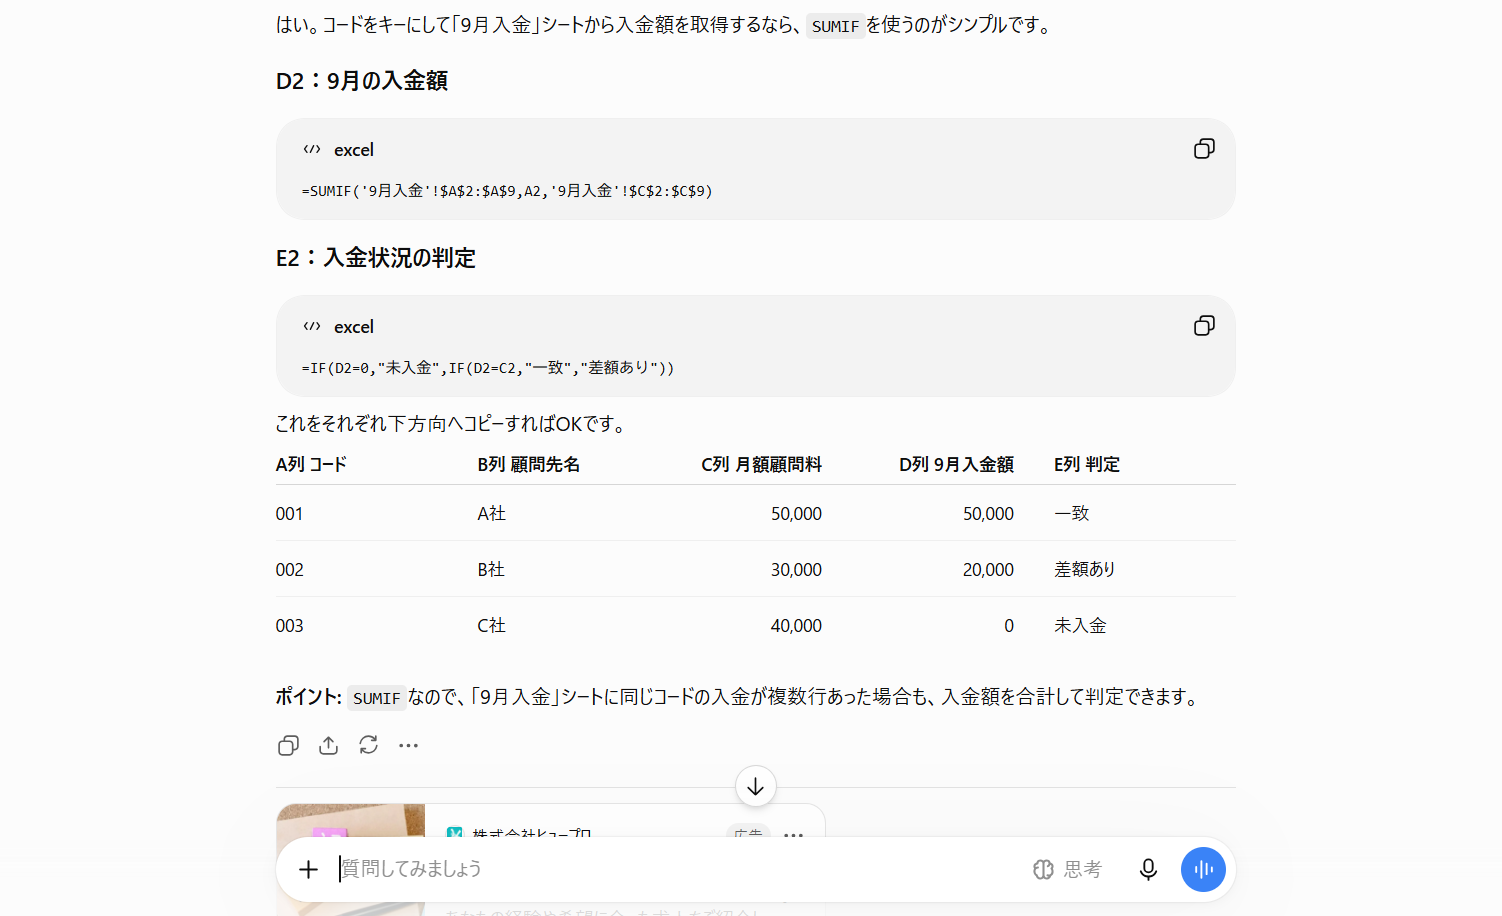Click code cell 002

(x=289, y=569)
